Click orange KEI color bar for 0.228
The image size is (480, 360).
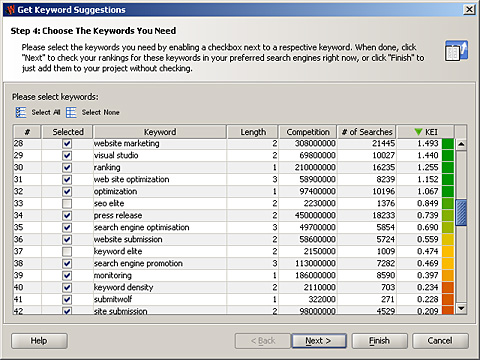pyautogui.click(x=448, y=300)
